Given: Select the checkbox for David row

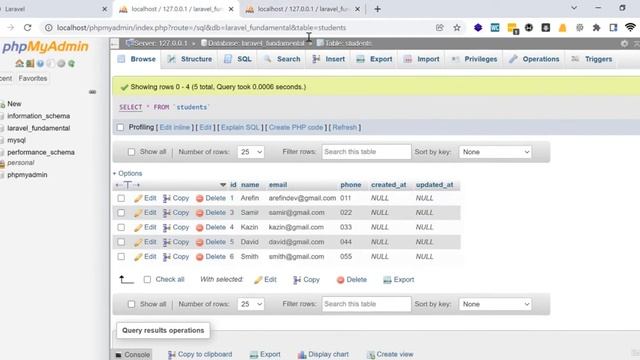Looking at the screenshot, I should coord(121,242).
